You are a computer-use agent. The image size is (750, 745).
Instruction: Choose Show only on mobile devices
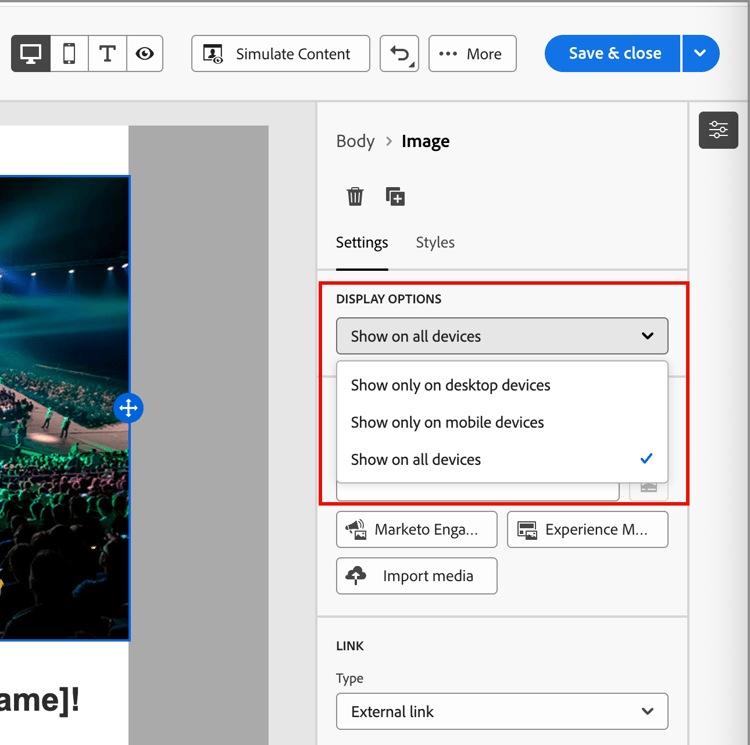coord(447,422)
